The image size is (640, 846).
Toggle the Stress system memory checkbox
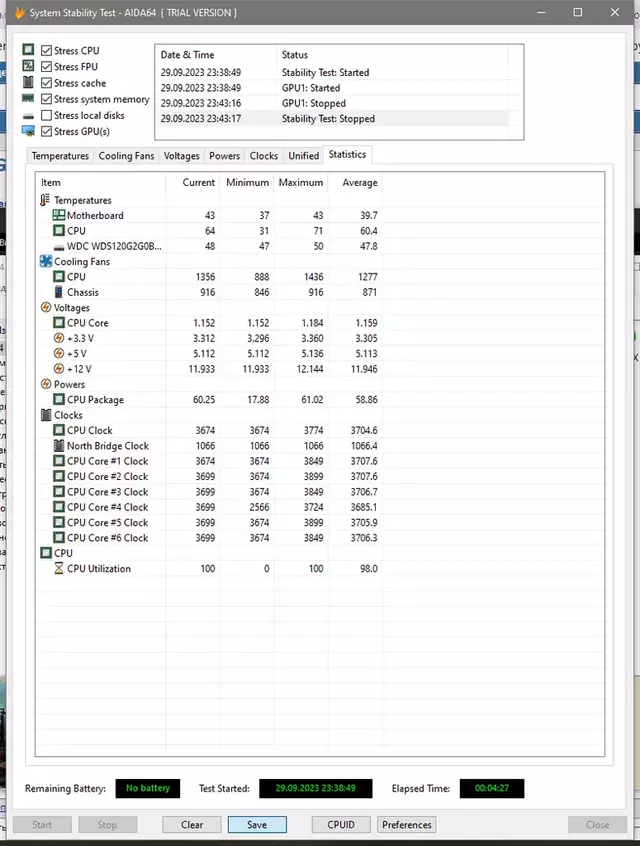46,99
